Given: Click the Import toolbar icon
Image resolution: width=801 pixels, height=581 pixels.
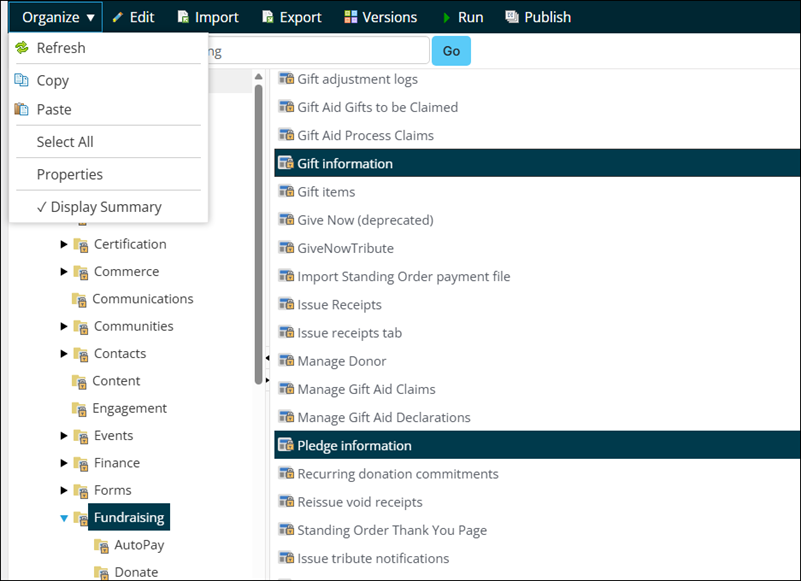Looking at the screenshot, I should pos(183,17).
